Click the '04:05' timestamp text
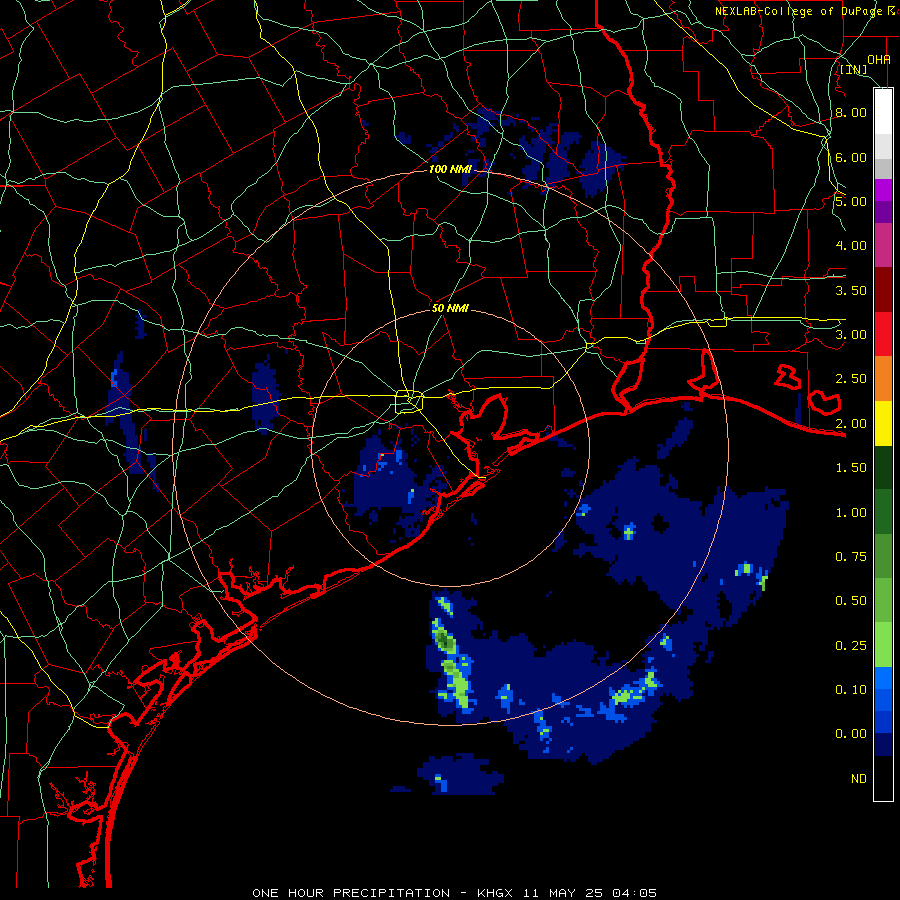The image size is (900, 900). [634, 893]
